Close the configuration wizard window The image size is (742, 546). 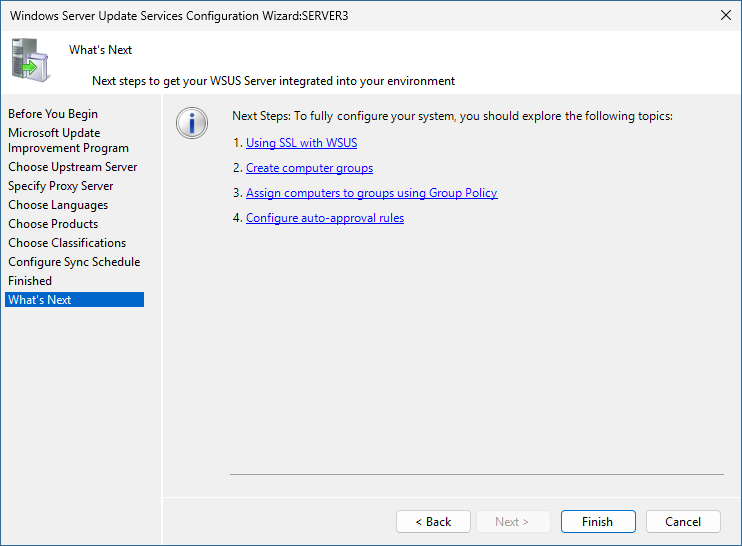click(x=725, y=15)
